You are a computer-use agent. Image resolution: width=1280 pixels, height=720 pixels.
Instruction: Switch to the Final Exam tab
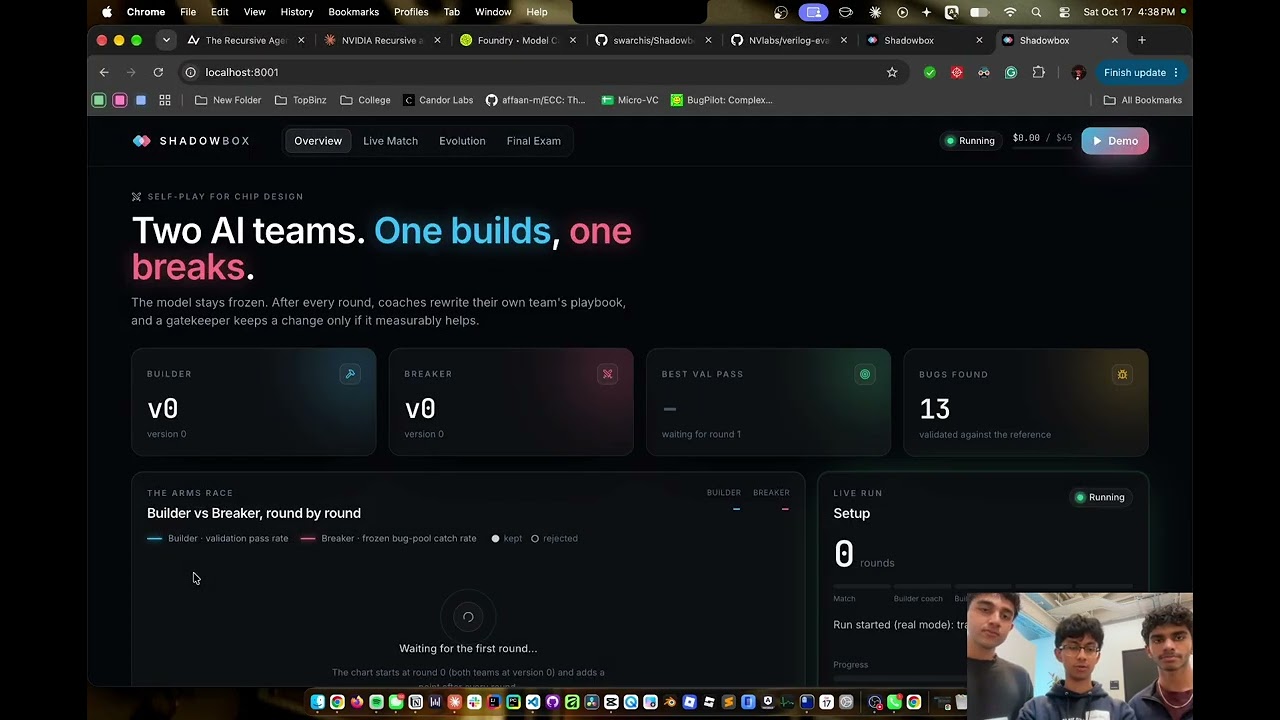pos(533,141)
